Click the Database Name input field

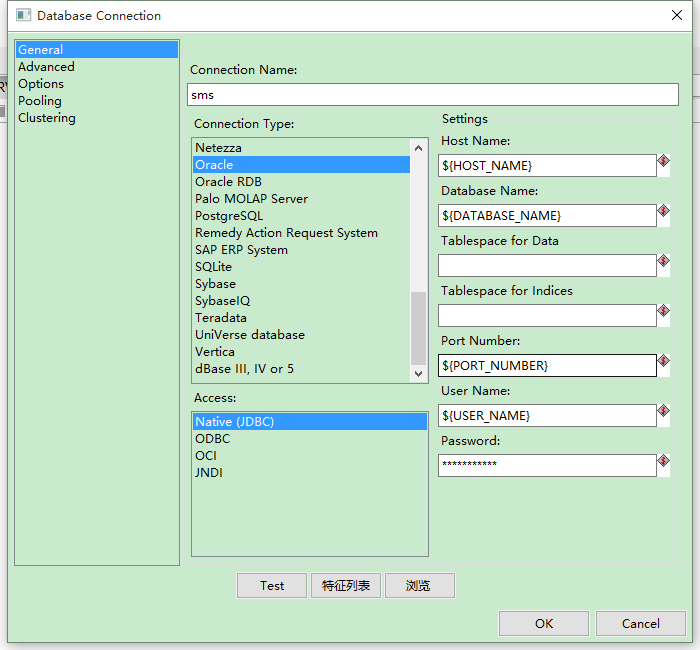[x=547, y=216]
